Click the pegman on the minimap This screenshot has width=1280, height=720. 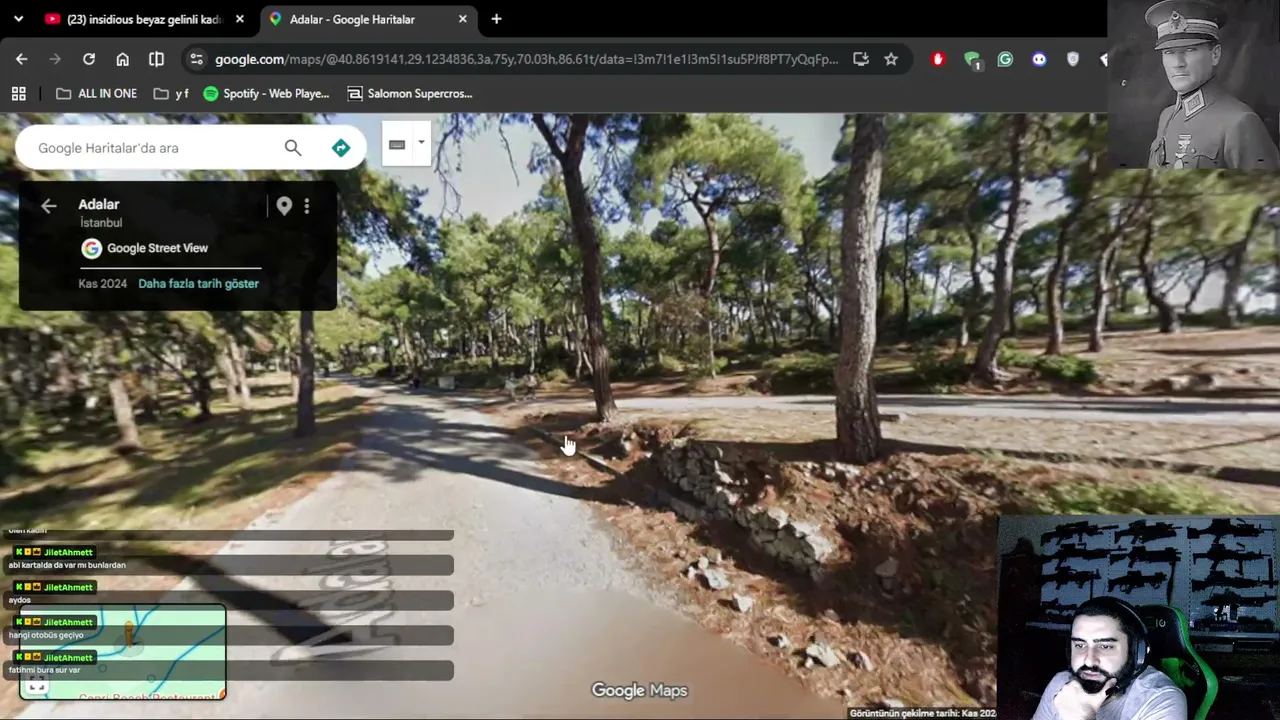pyautogui.click(x=129, y=633)
